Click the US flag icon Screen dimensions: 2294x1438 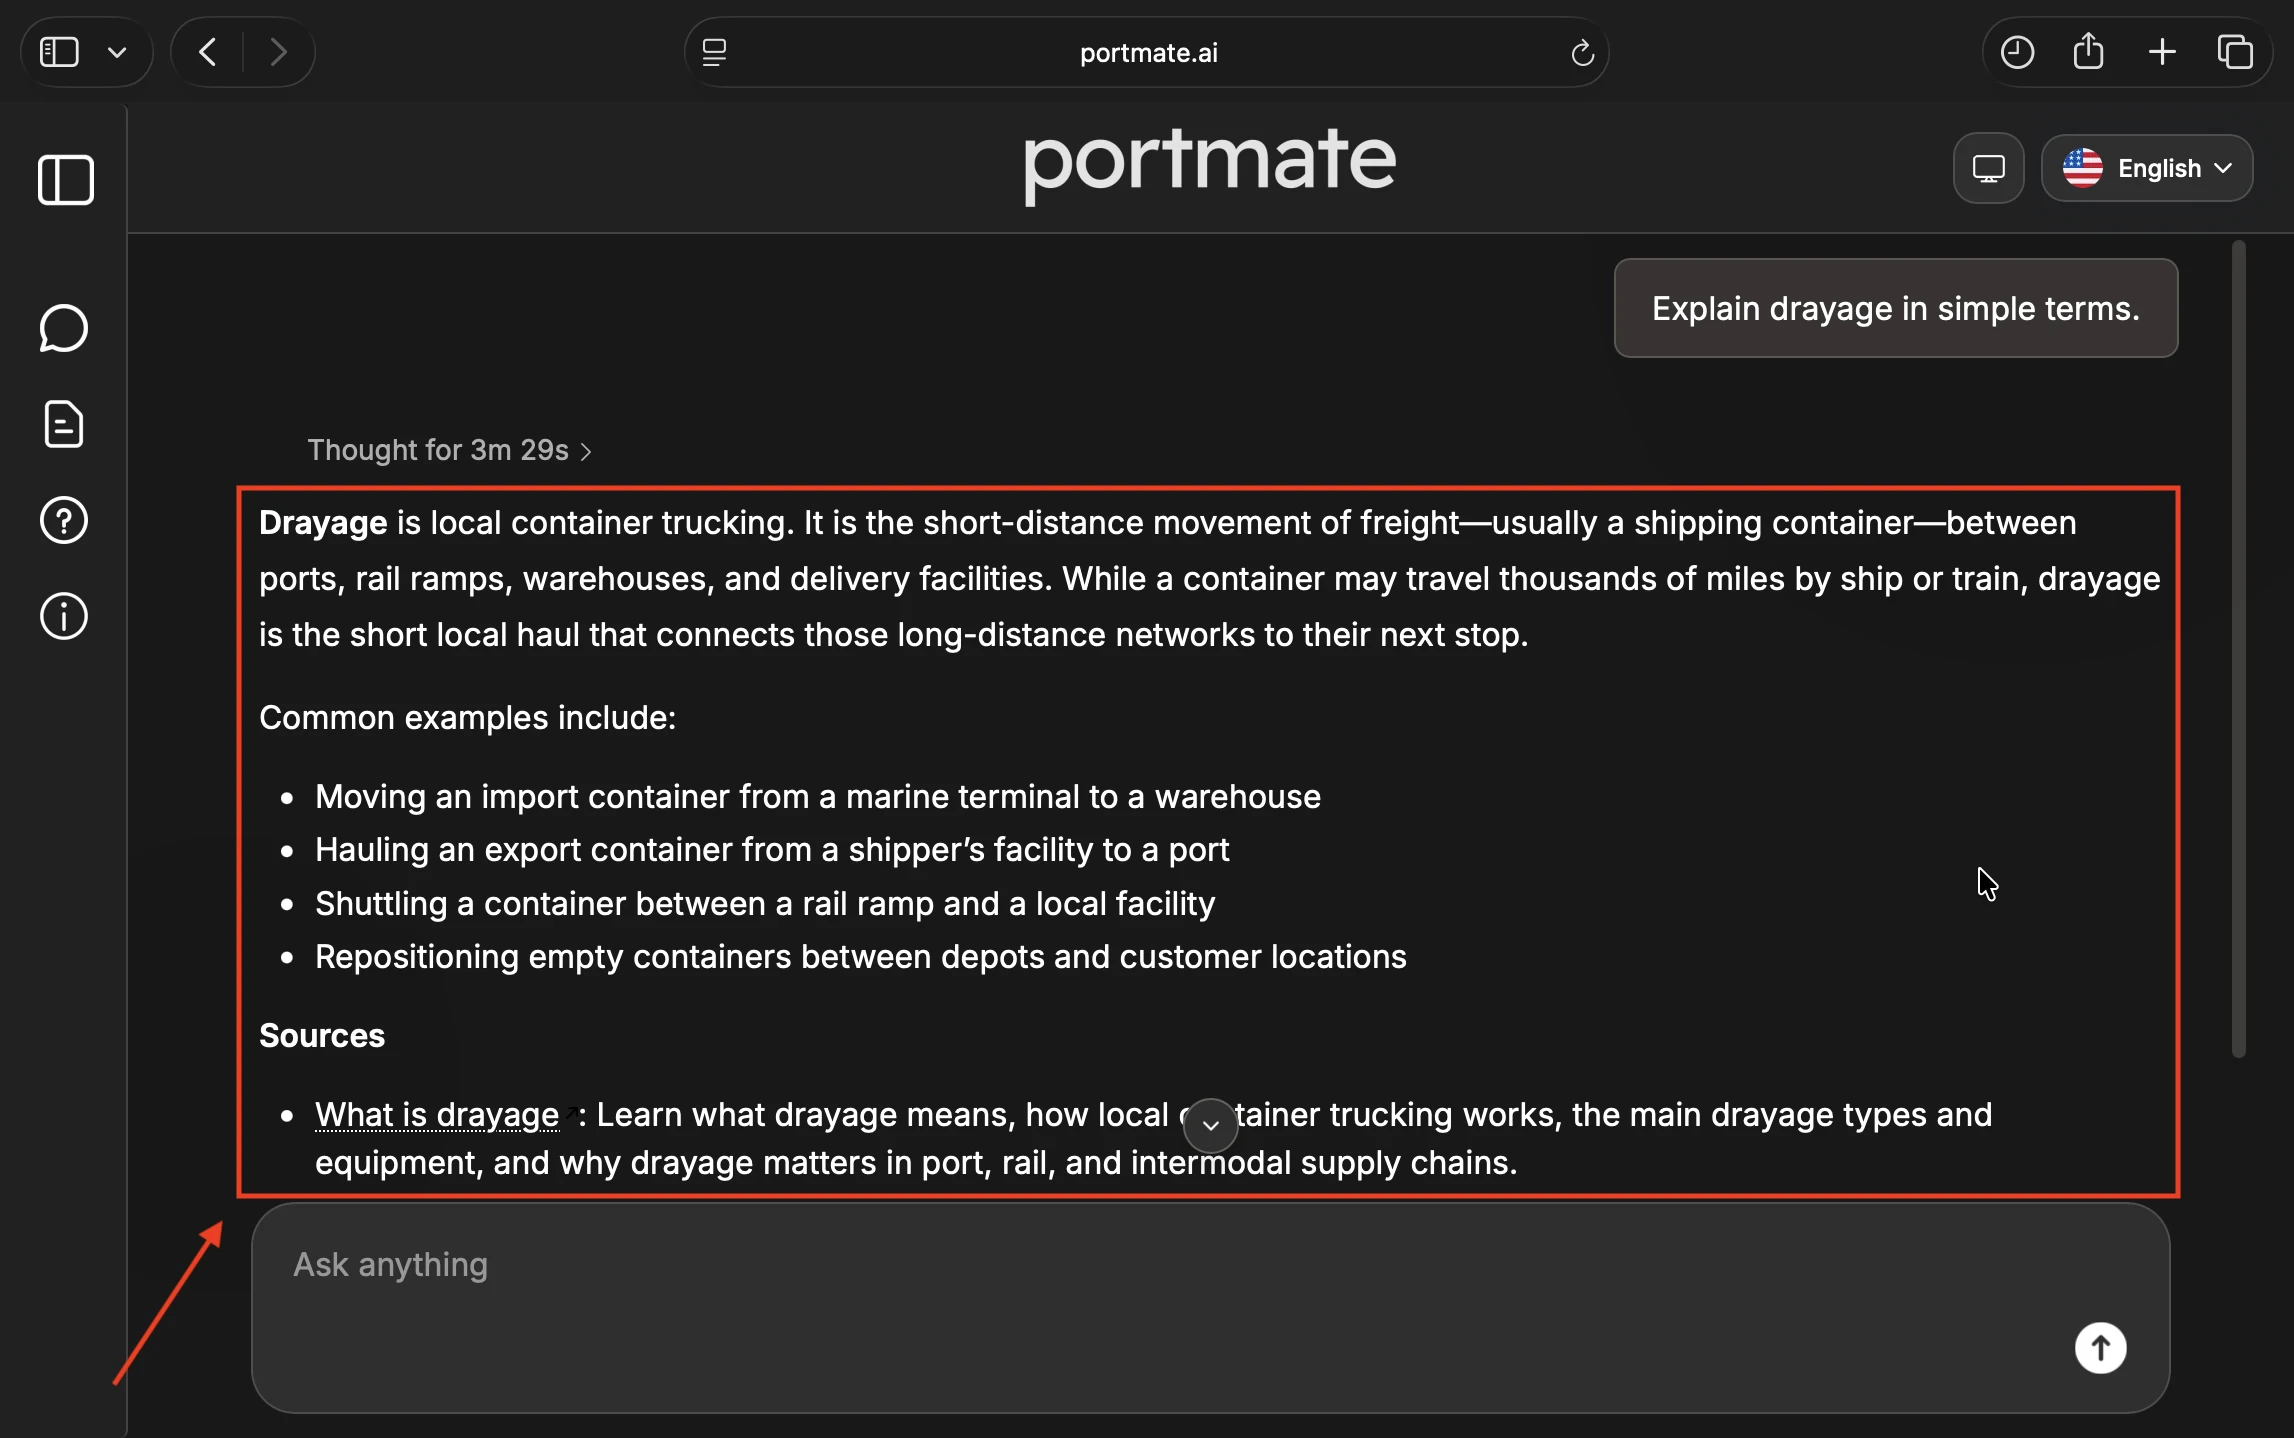pyautogui.click(x=2083, y=168)
